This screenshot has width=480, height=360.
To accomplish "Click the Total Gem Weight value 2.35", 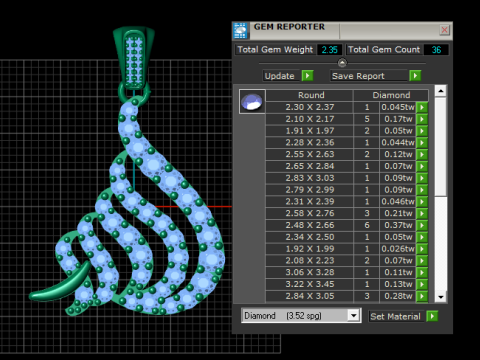I will click(x=330, y=50).
